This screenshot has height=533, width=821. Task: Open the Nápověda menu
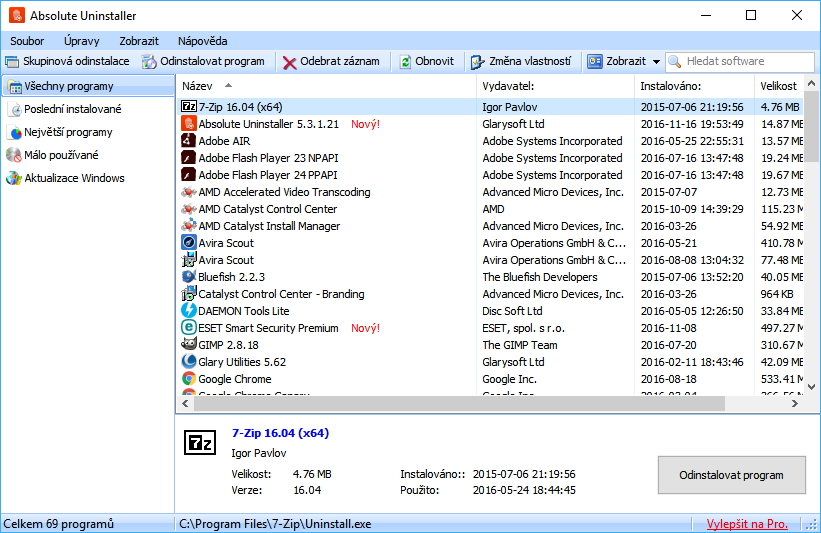(203, 41)
